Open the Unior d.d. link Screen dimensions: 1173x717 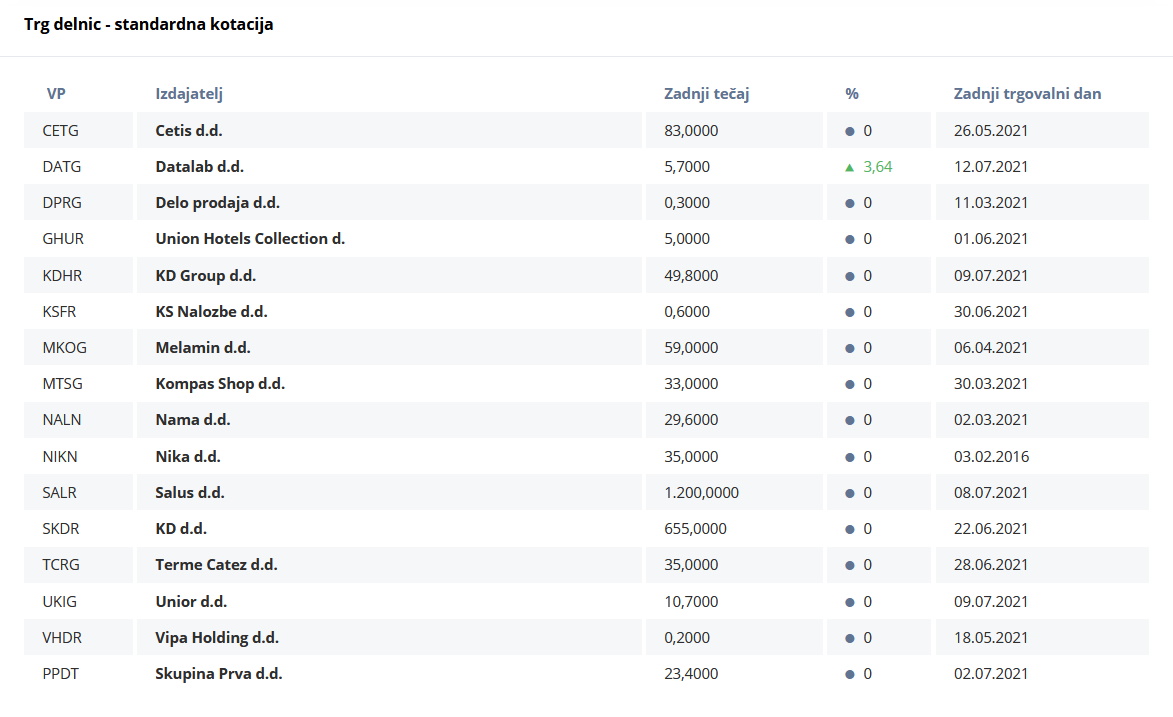(x=191, y=601)
